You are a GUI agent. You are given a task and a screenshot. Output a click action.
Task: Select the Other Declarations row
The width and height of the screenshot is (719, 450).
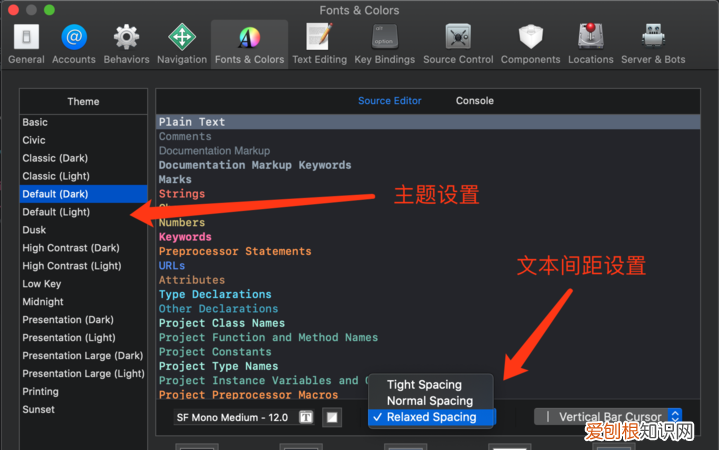428,309
